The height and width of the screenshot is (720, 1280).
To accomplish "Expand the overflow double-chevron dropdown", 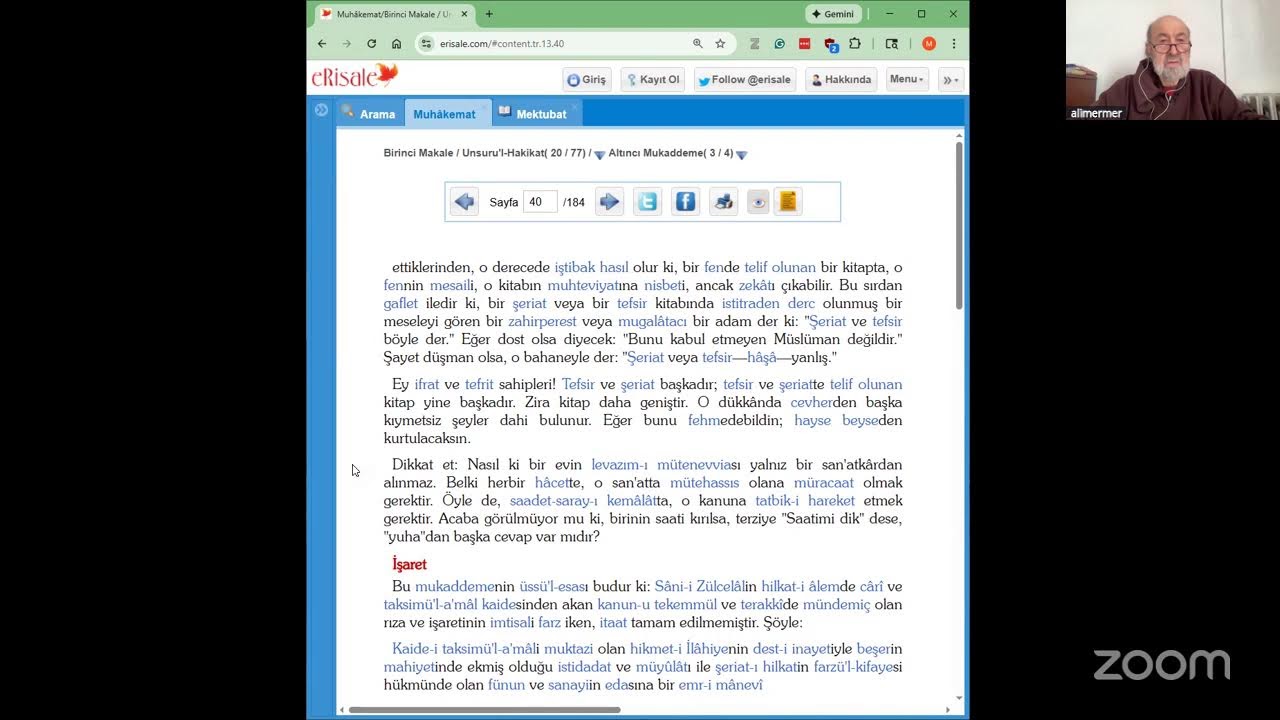I will 951,80.
